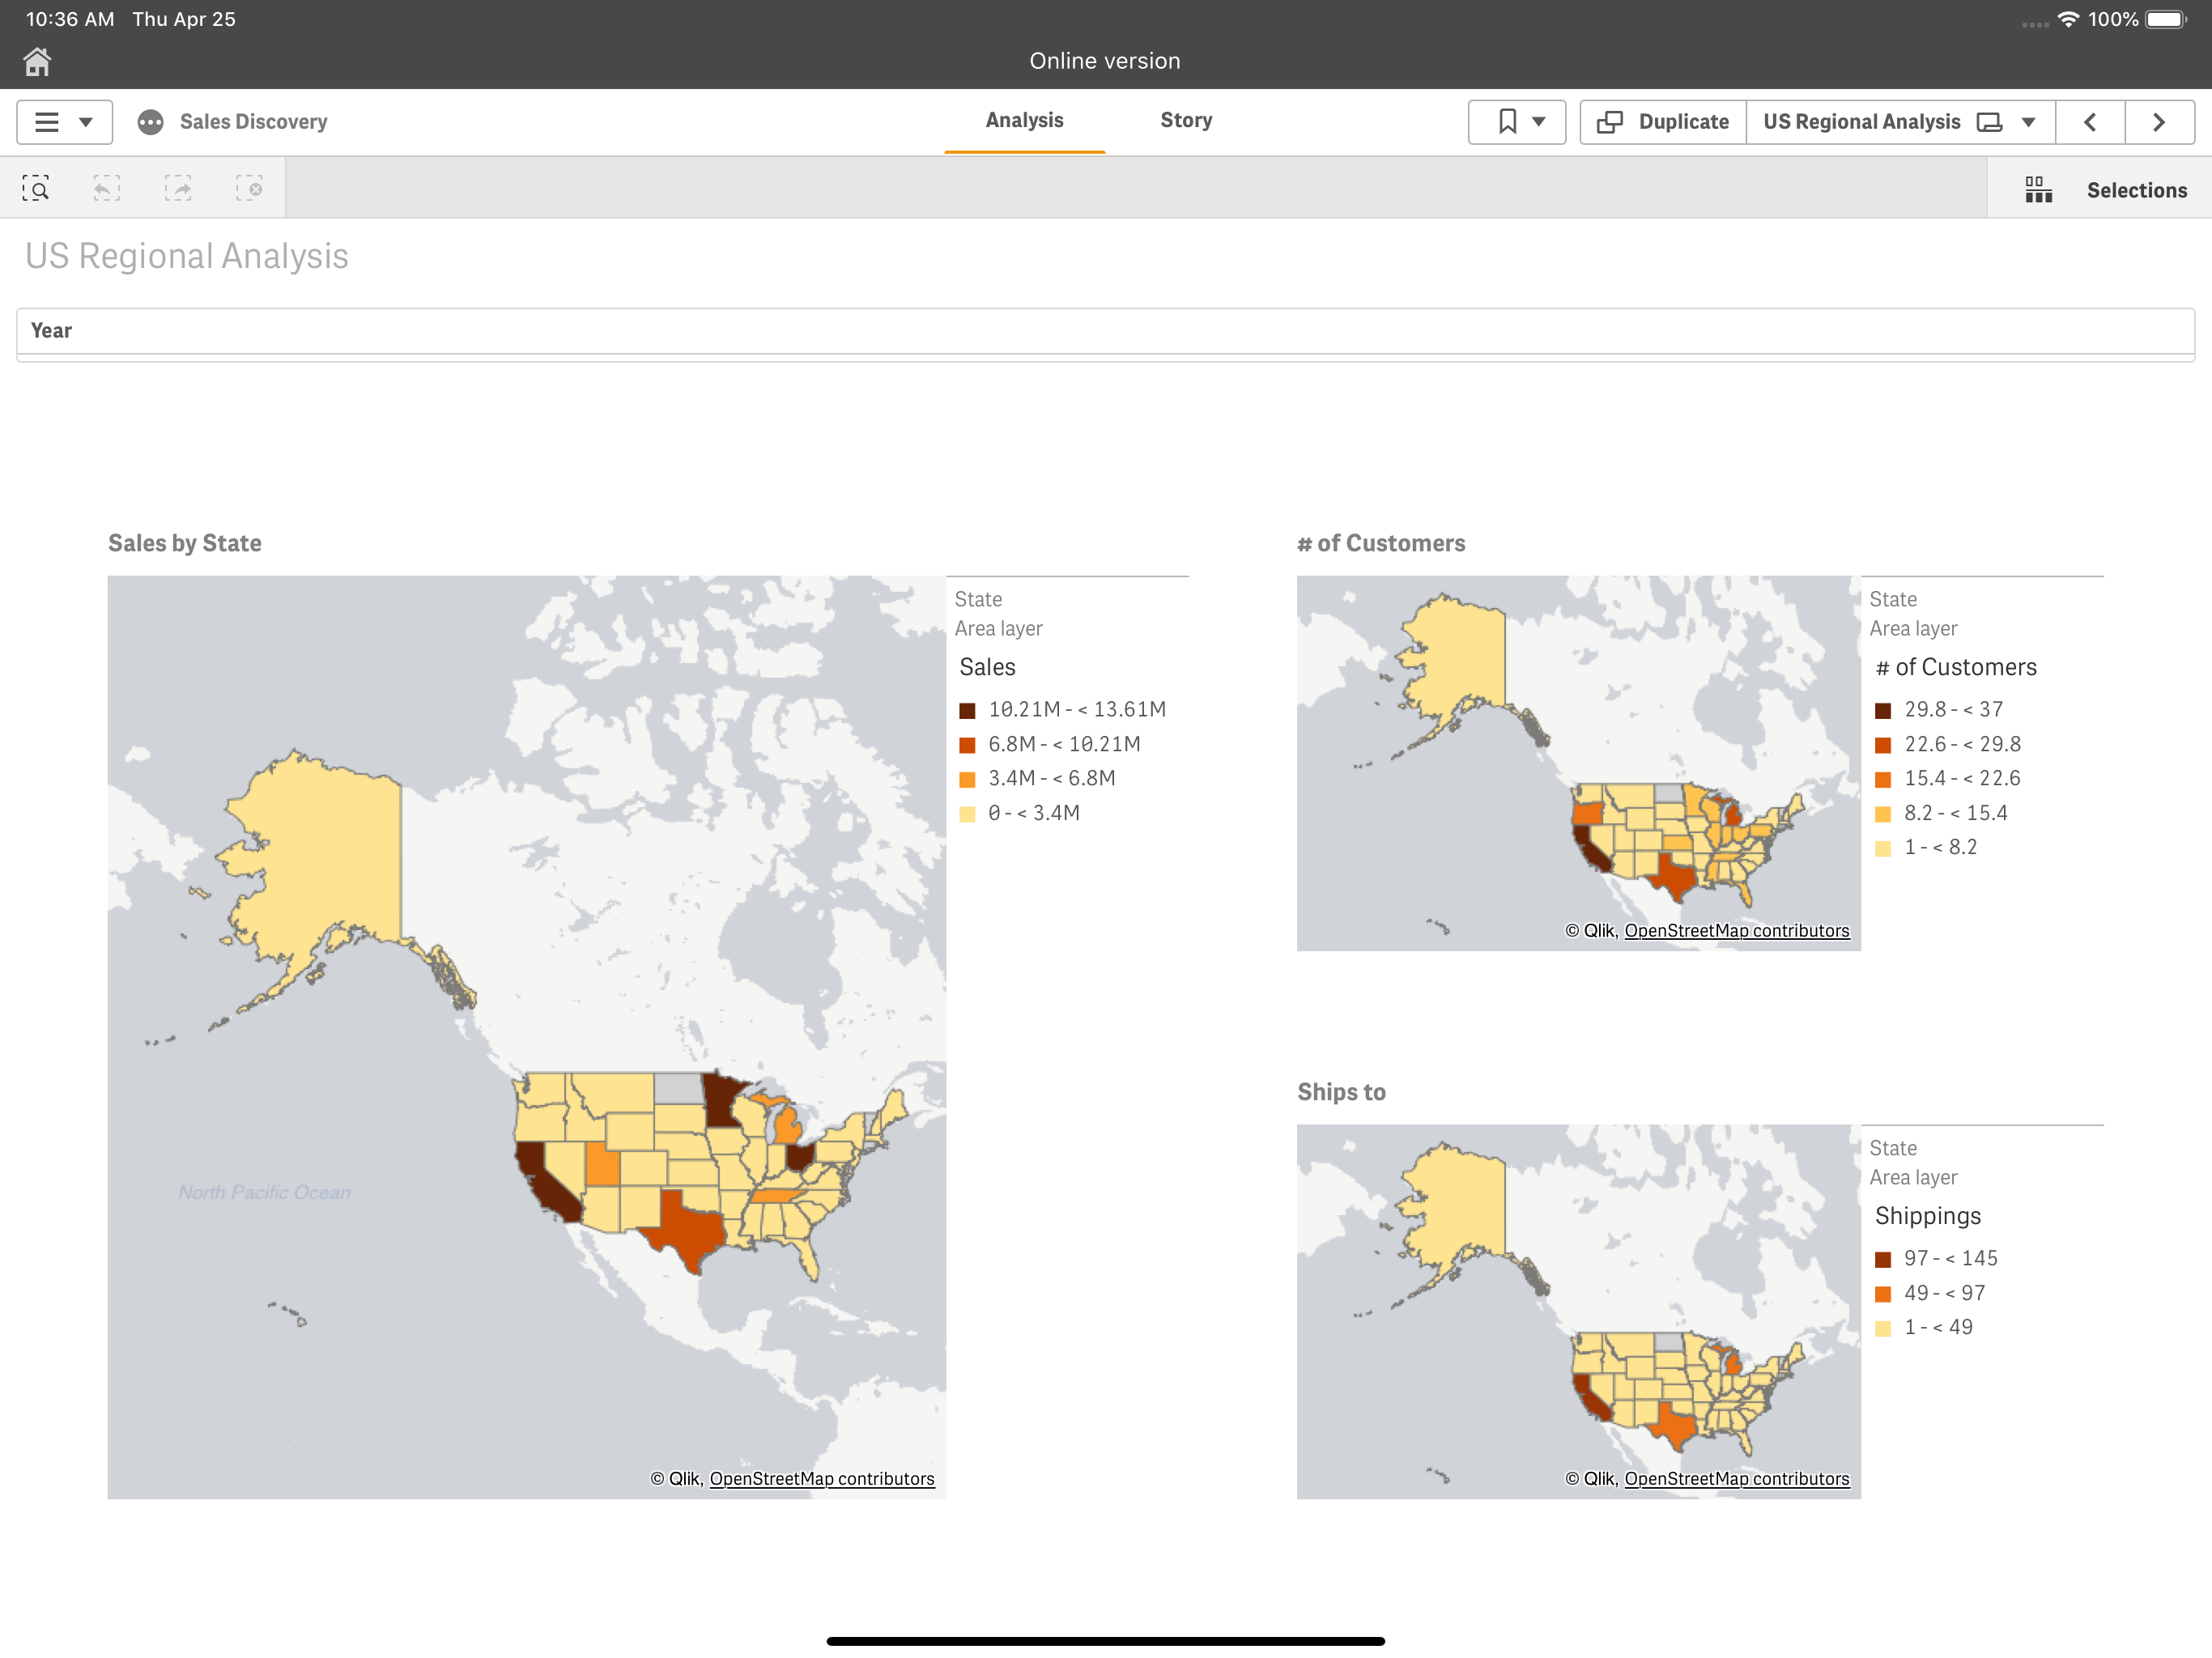Viewport: 2212px width, 1658px height.
Task: Click the Ships to chart title
Action: pos(1341,1092)
